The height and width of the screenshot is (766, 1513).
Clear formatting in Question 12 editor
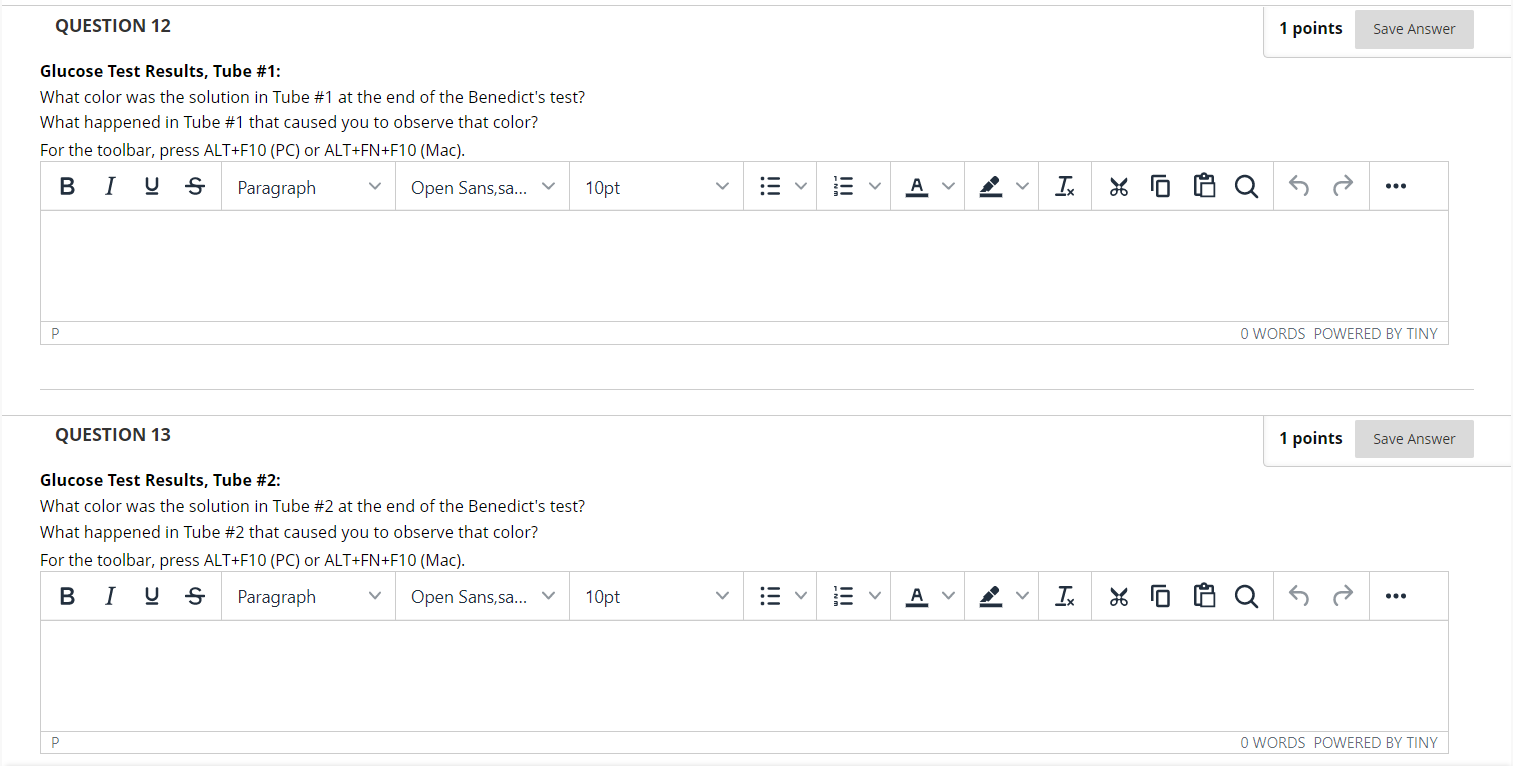pyautogui.click(x=1066, y=186)
